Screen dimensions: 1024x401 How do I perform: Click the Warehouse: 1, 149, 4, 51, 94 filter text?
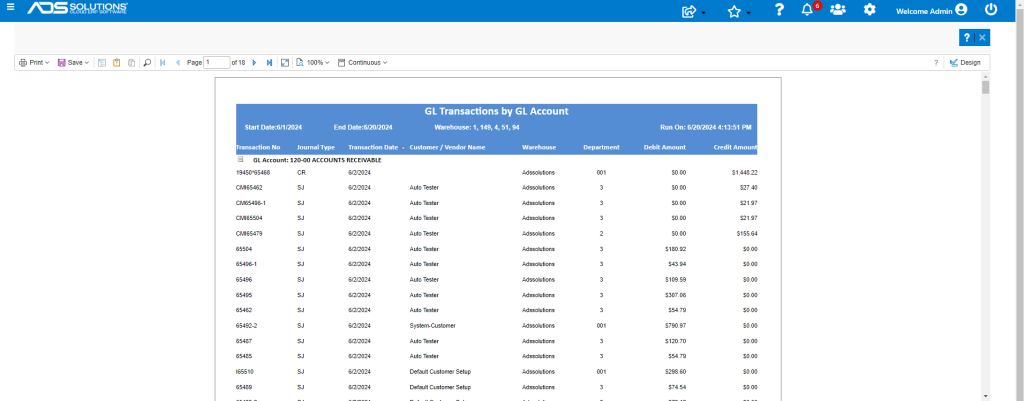pyautogui.click(x=477, y=127)
